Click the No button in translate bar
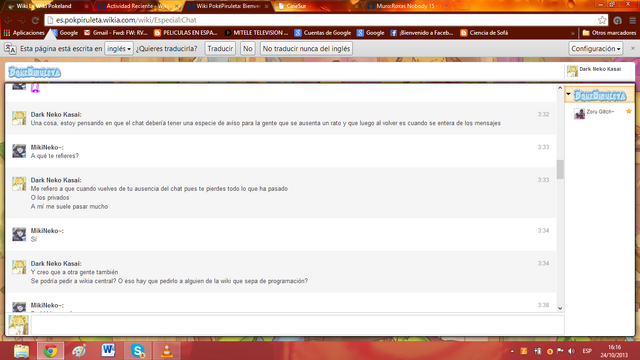 [x=247, y=49]
